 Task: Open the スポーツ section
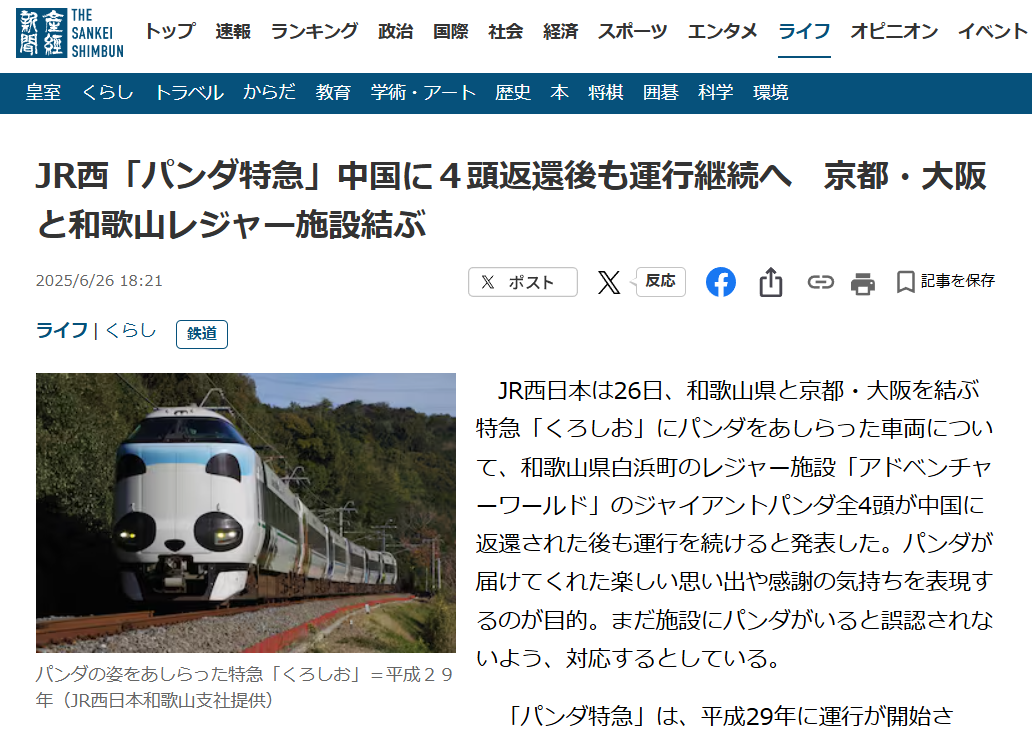point(632,31)
